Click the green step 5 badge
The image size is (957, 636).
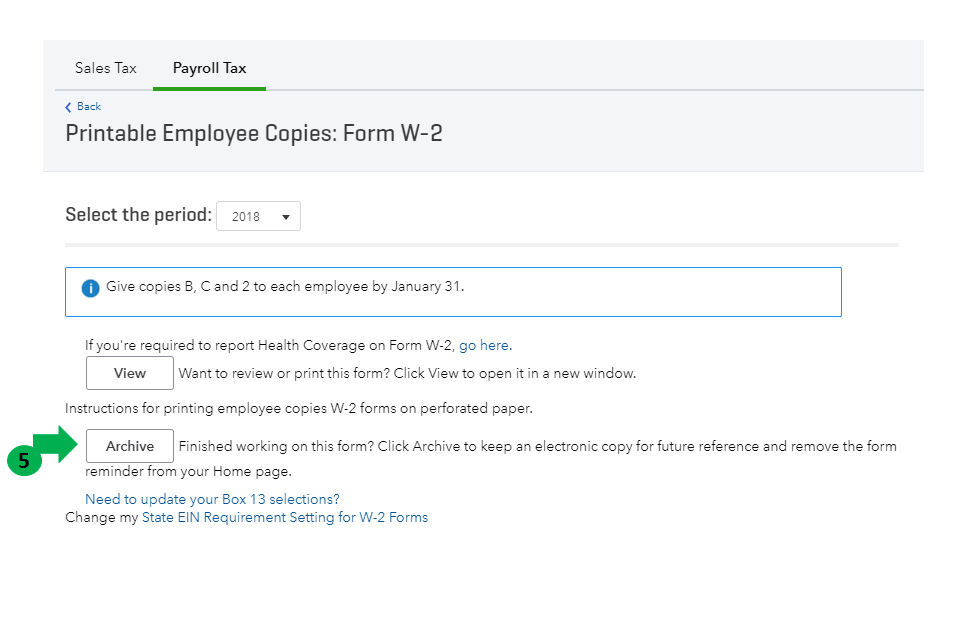pos(23,462)
